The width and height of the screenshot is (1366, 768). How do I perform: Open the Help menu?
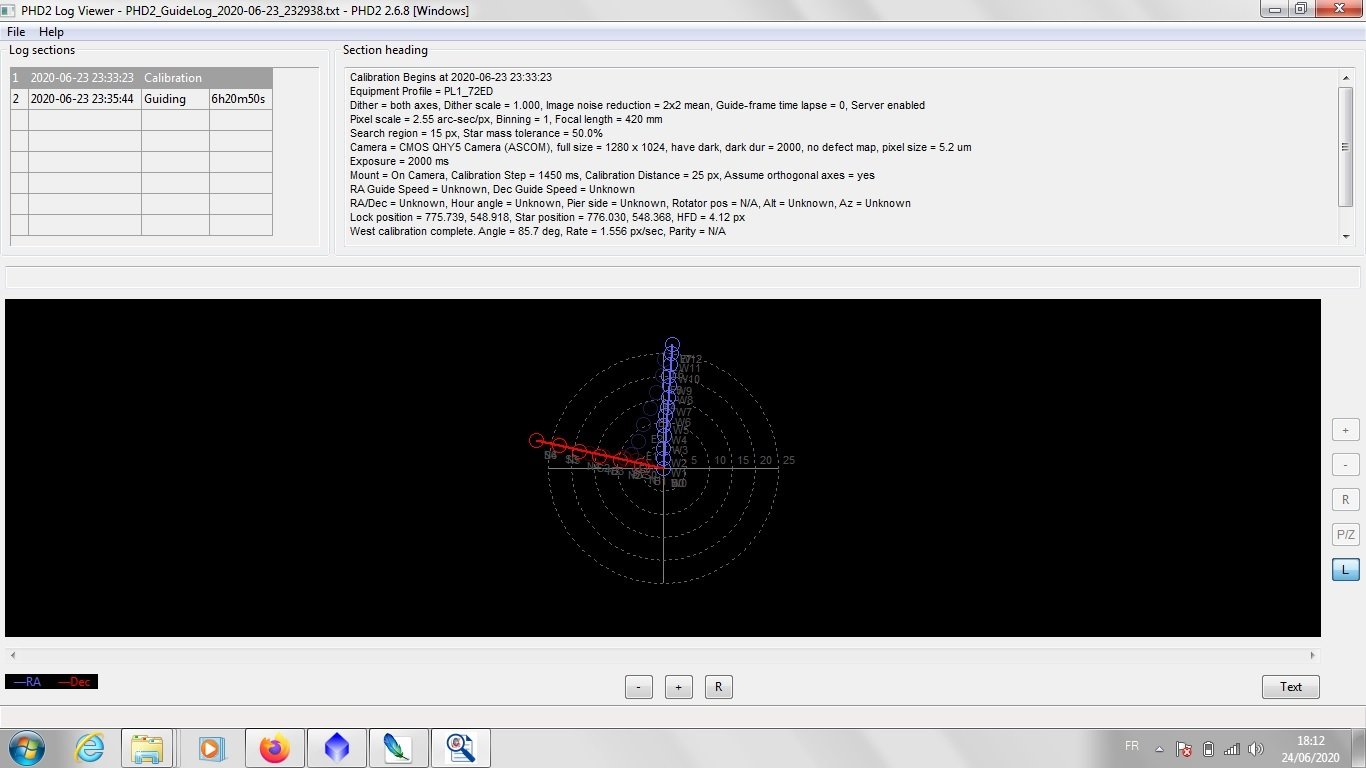click(x=51, y=32)
